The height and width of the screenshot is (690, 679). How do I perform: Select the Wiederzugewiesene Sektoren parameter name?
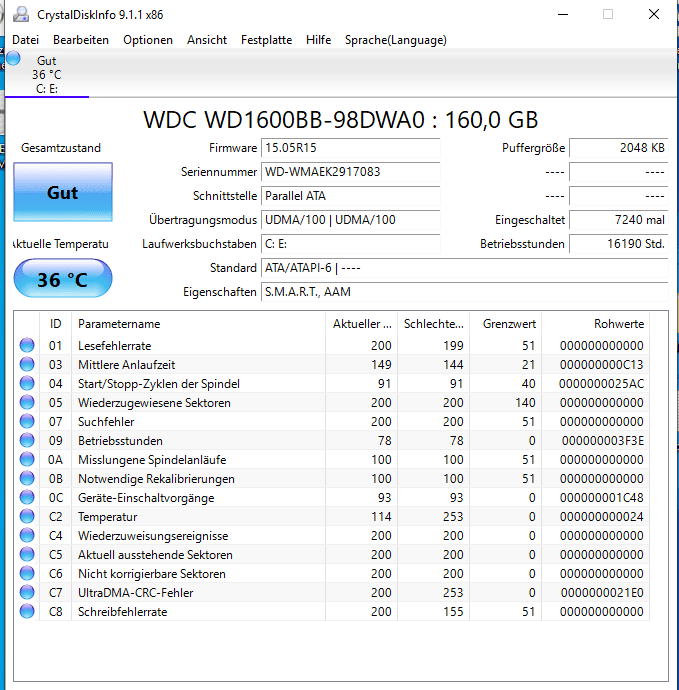coord(154,403)
